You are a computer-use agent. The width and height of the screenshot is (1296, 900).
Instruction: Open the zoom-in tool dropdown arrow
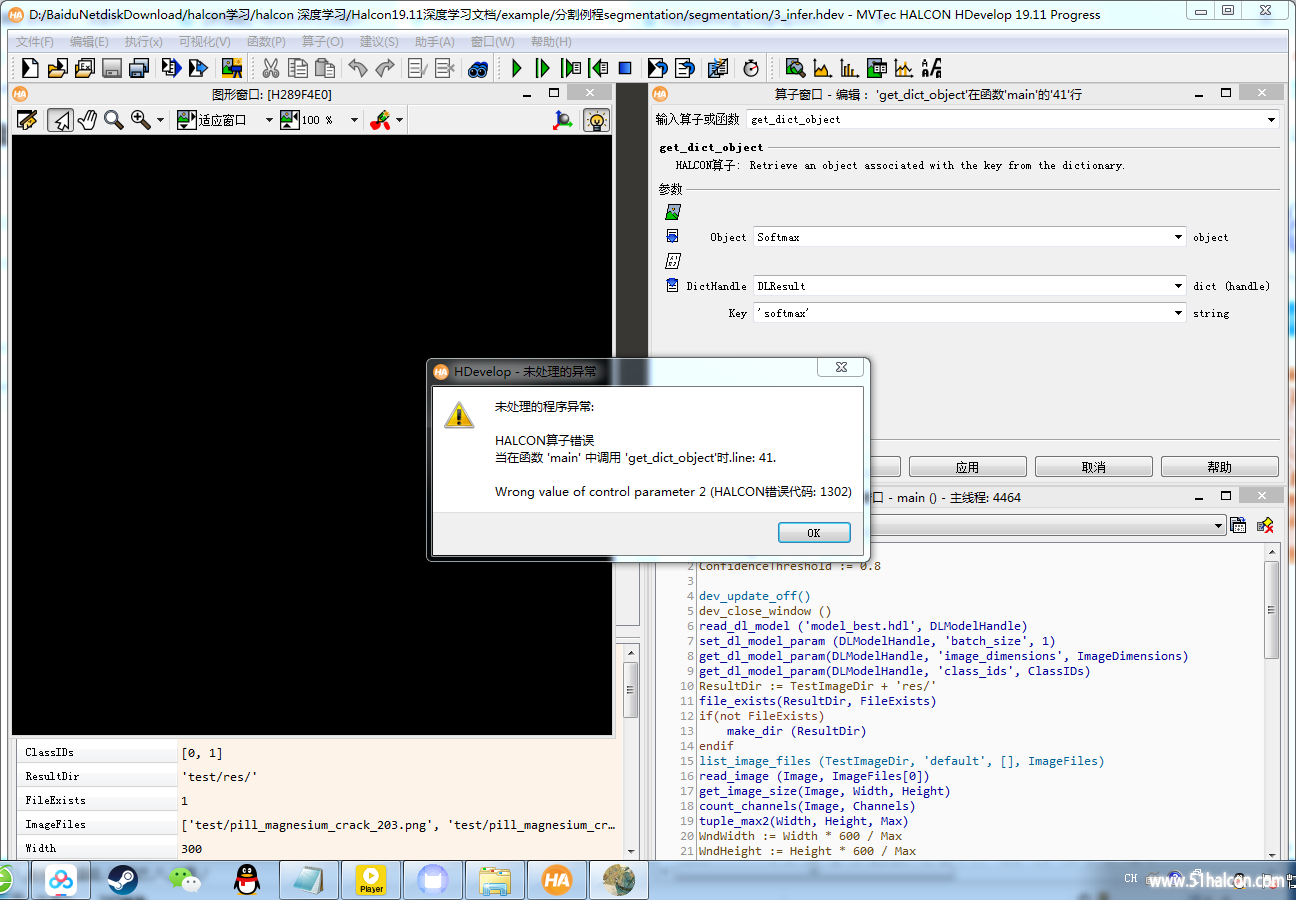coord(161,120)
